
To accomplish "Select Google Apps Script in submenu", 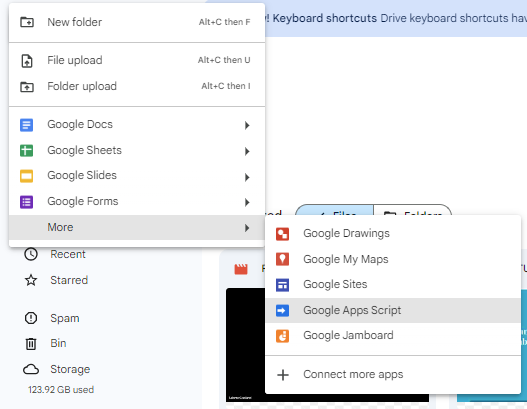I will tap(393, 311).
